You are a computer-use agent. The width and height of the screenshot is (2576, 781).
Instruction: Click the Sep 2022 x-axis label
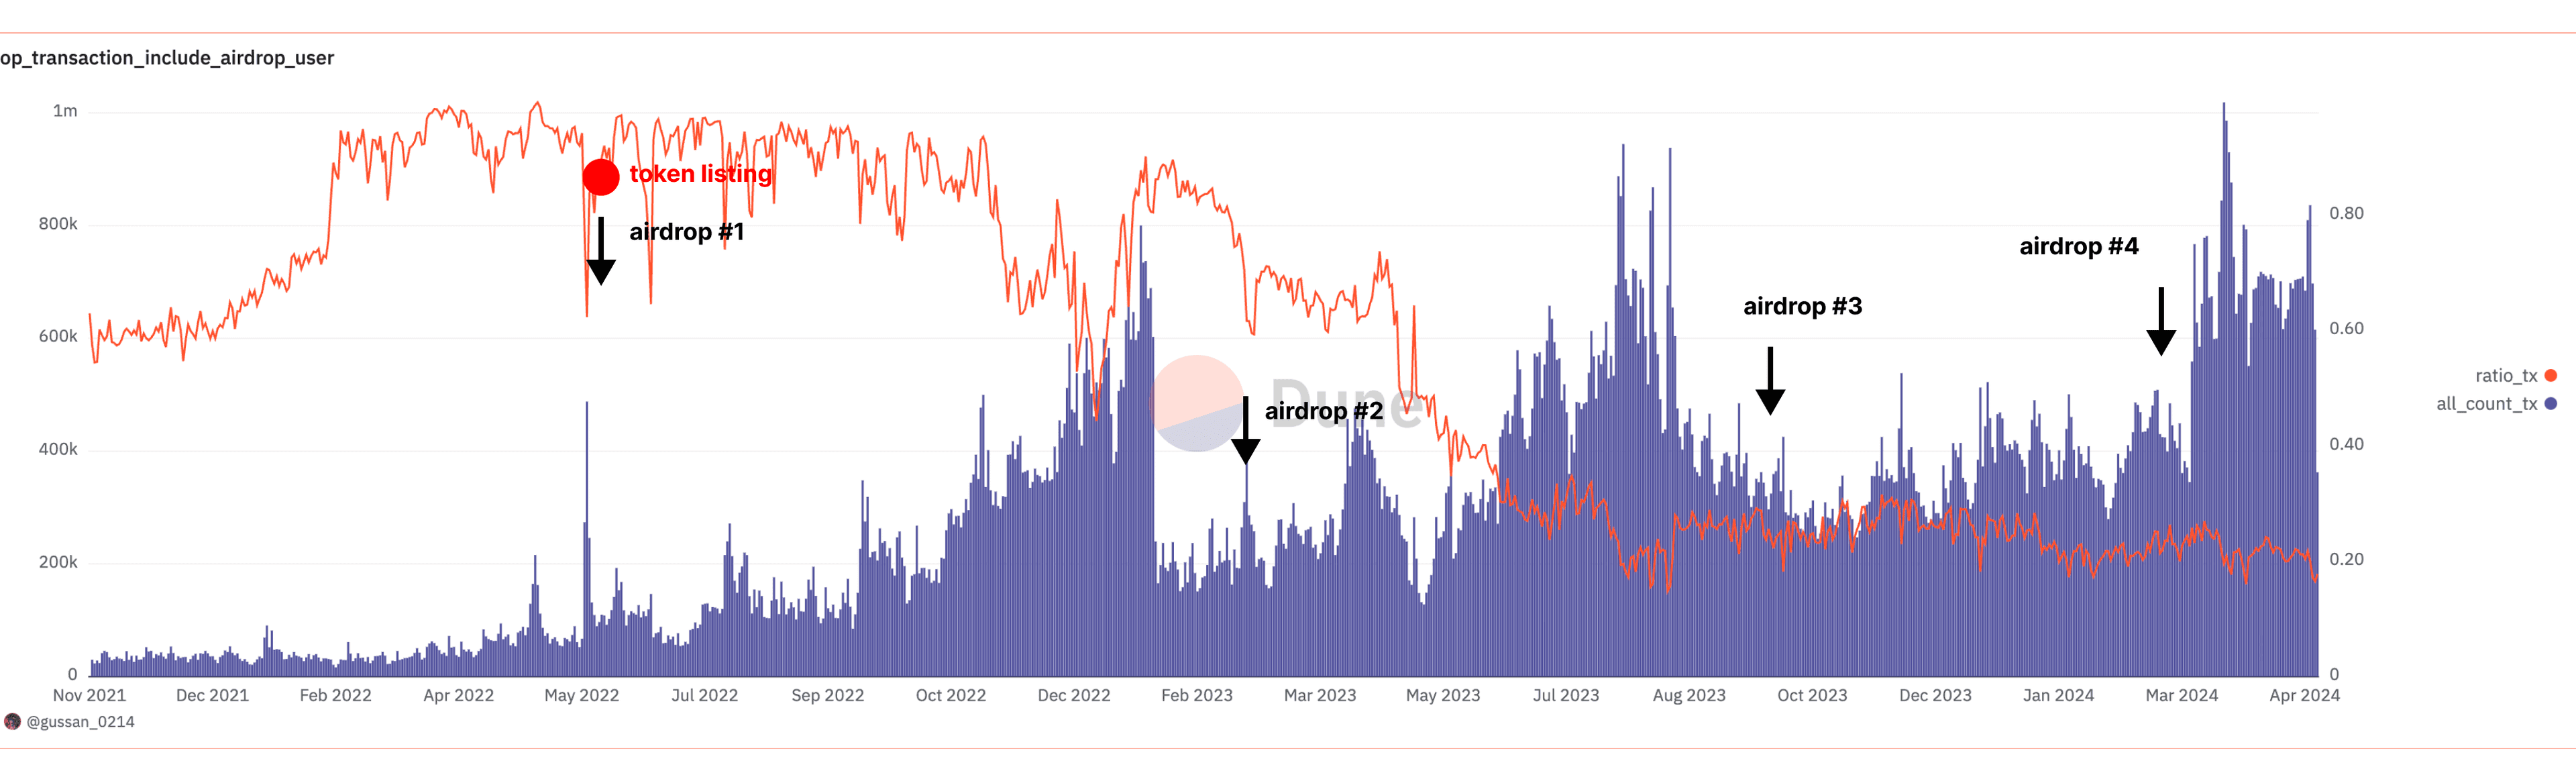[x=827, y=696]
